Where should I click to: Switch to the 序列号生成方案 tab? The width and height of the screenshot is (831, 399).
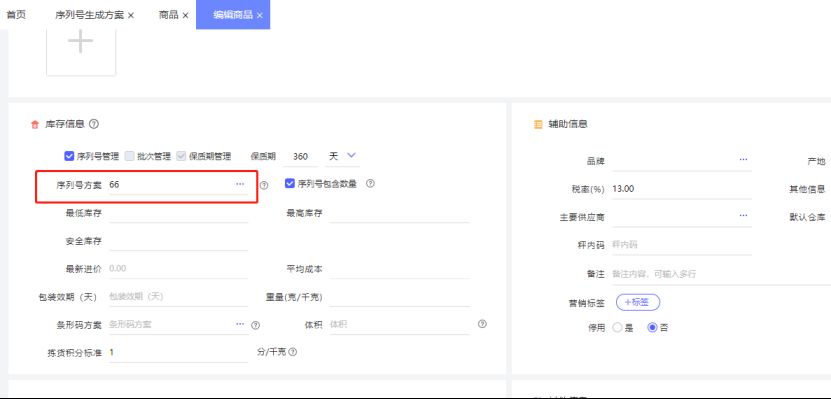coord(89,15)
